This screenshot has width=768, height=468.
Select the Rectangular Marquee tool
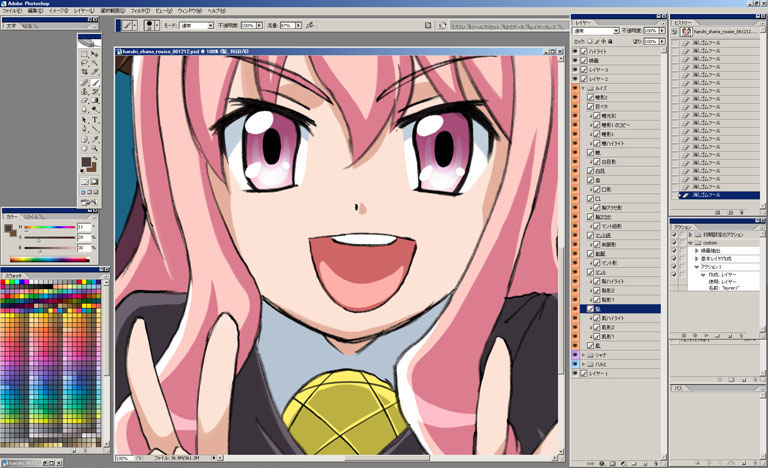(85, 54)
